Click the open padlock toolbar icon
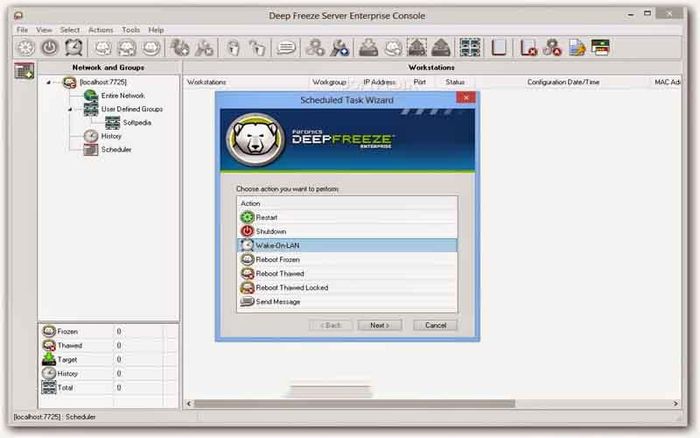This screenshot has height=438, width=700. coord(257,48)
